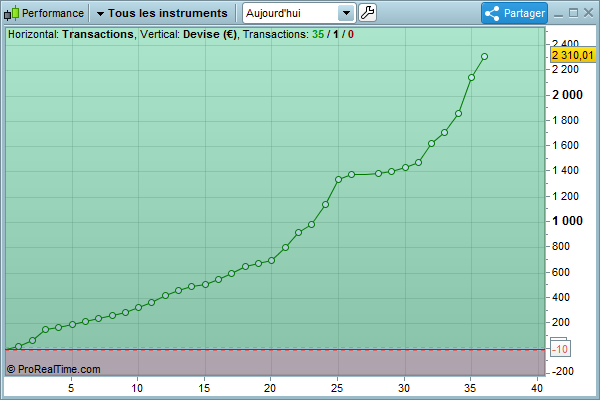
Task: Click the 1 000 y-axis label
Action: (x=567, y=221)
